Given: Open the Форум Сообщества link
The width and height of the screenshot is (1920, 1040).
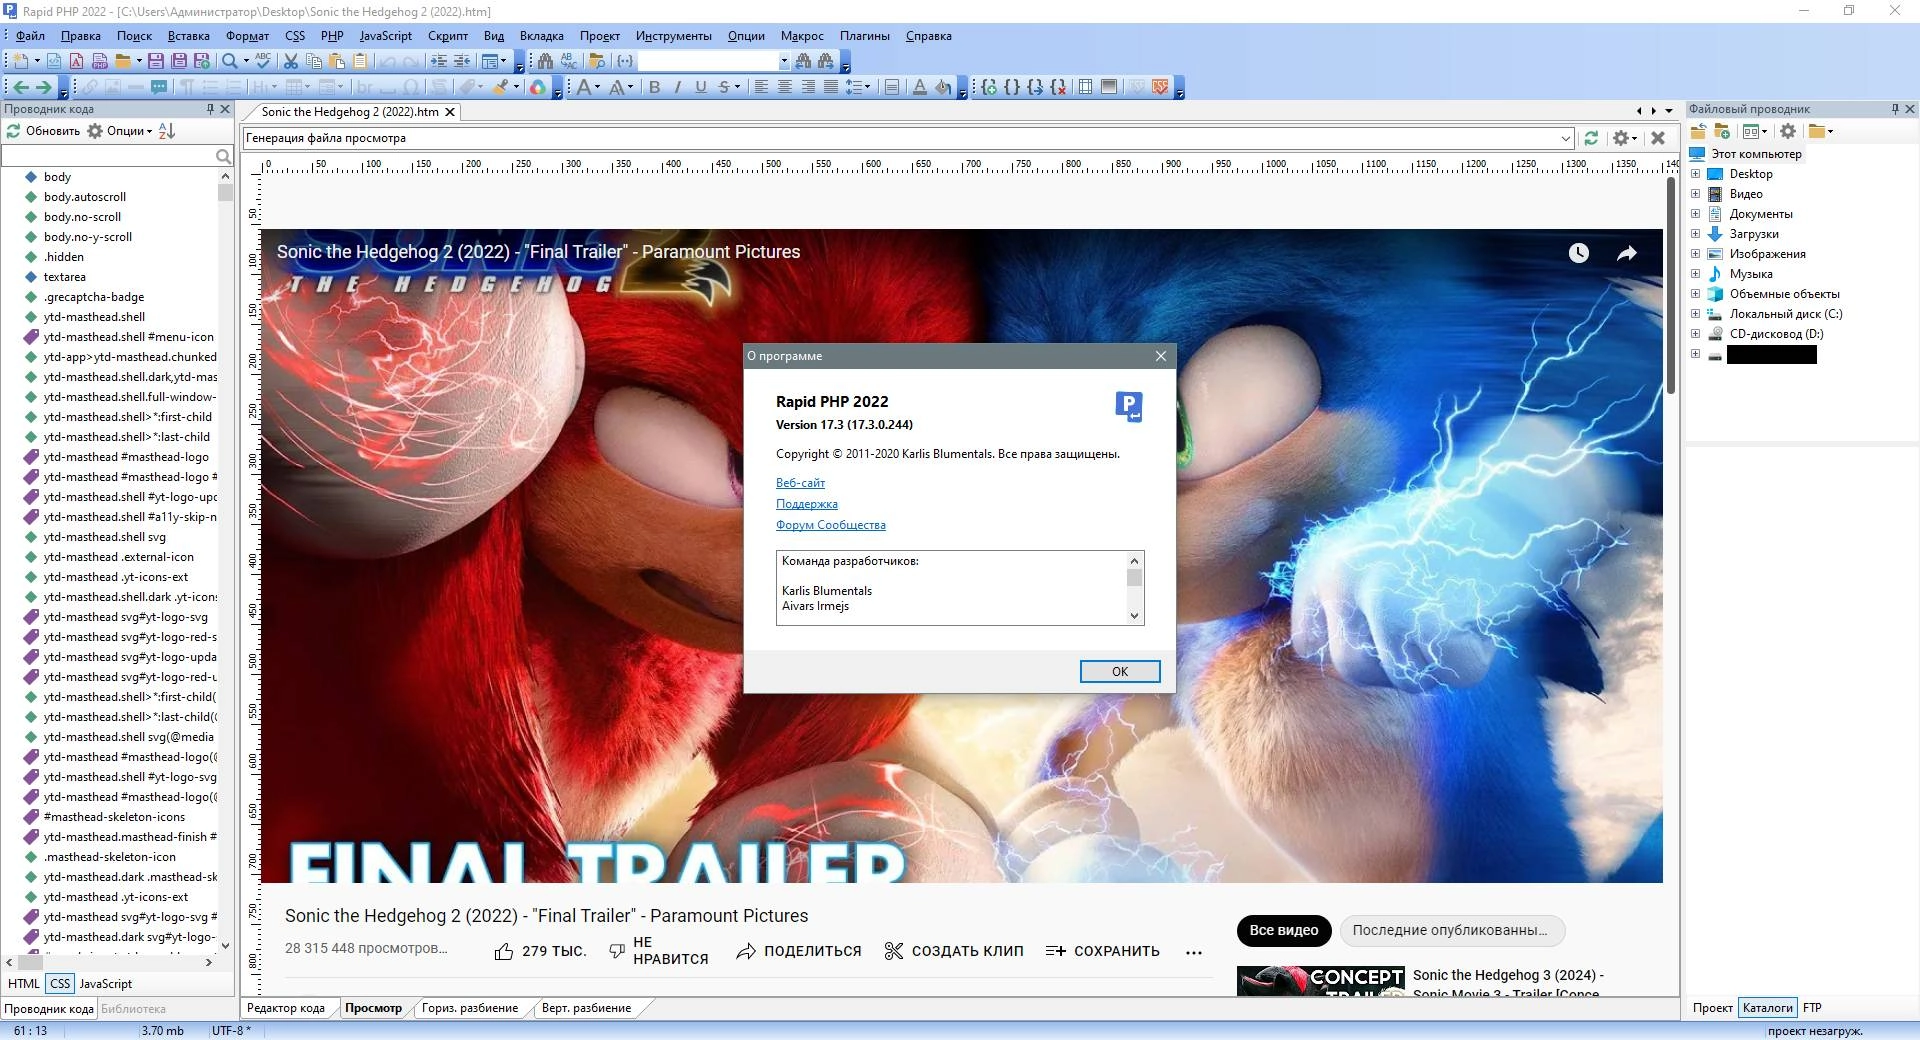Looking at the screenshot, I should click(x=831, y=525).
